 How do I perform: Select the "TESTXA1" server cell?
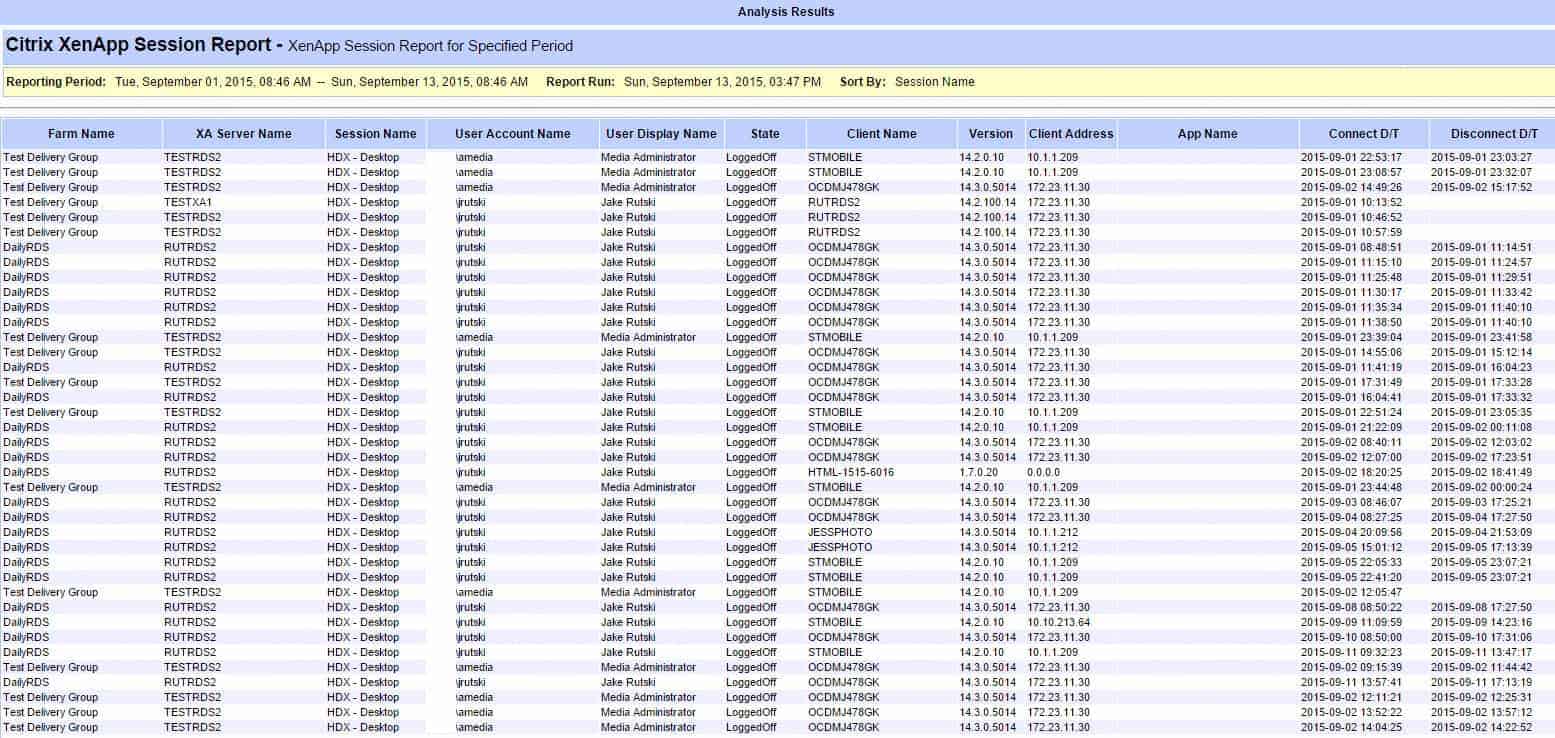pyautogui.click(x=188, y=202)
